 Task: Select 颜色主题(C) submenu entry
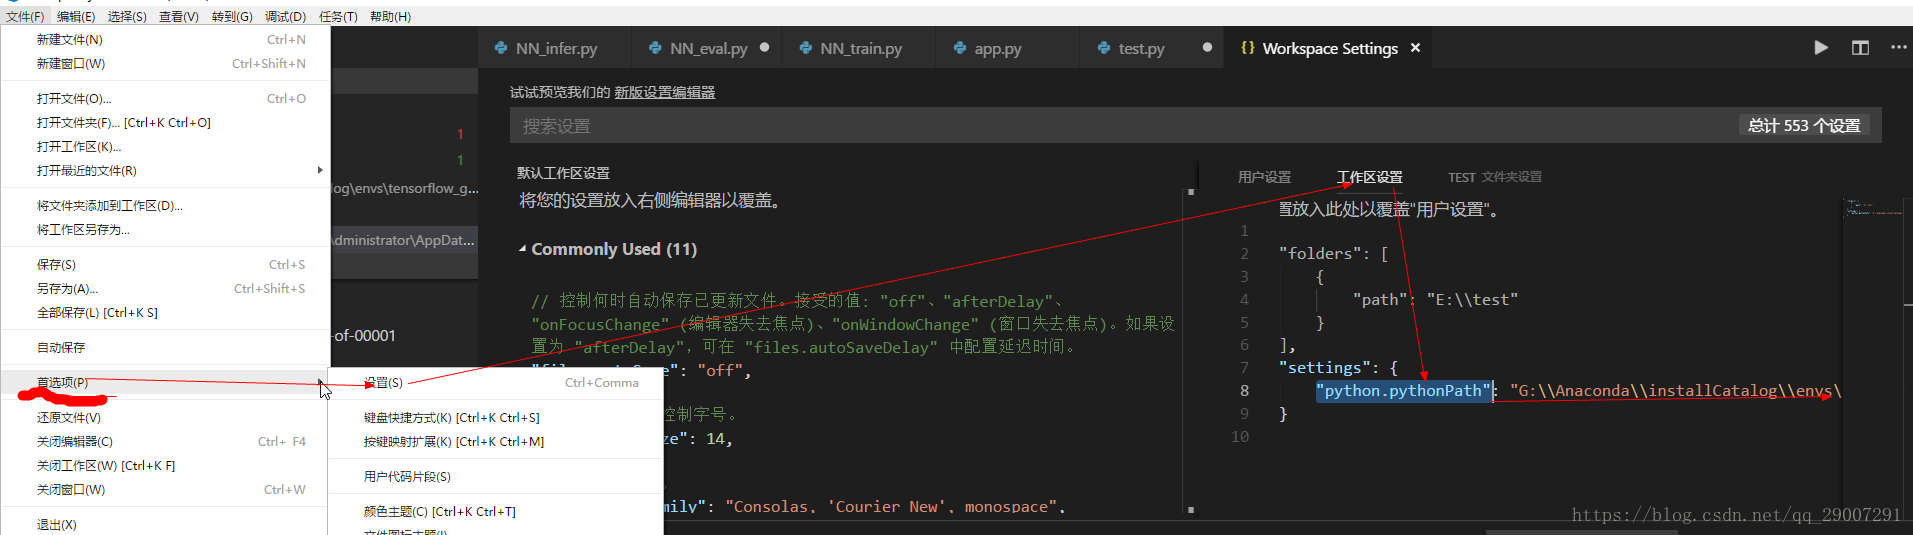[496, 511]
